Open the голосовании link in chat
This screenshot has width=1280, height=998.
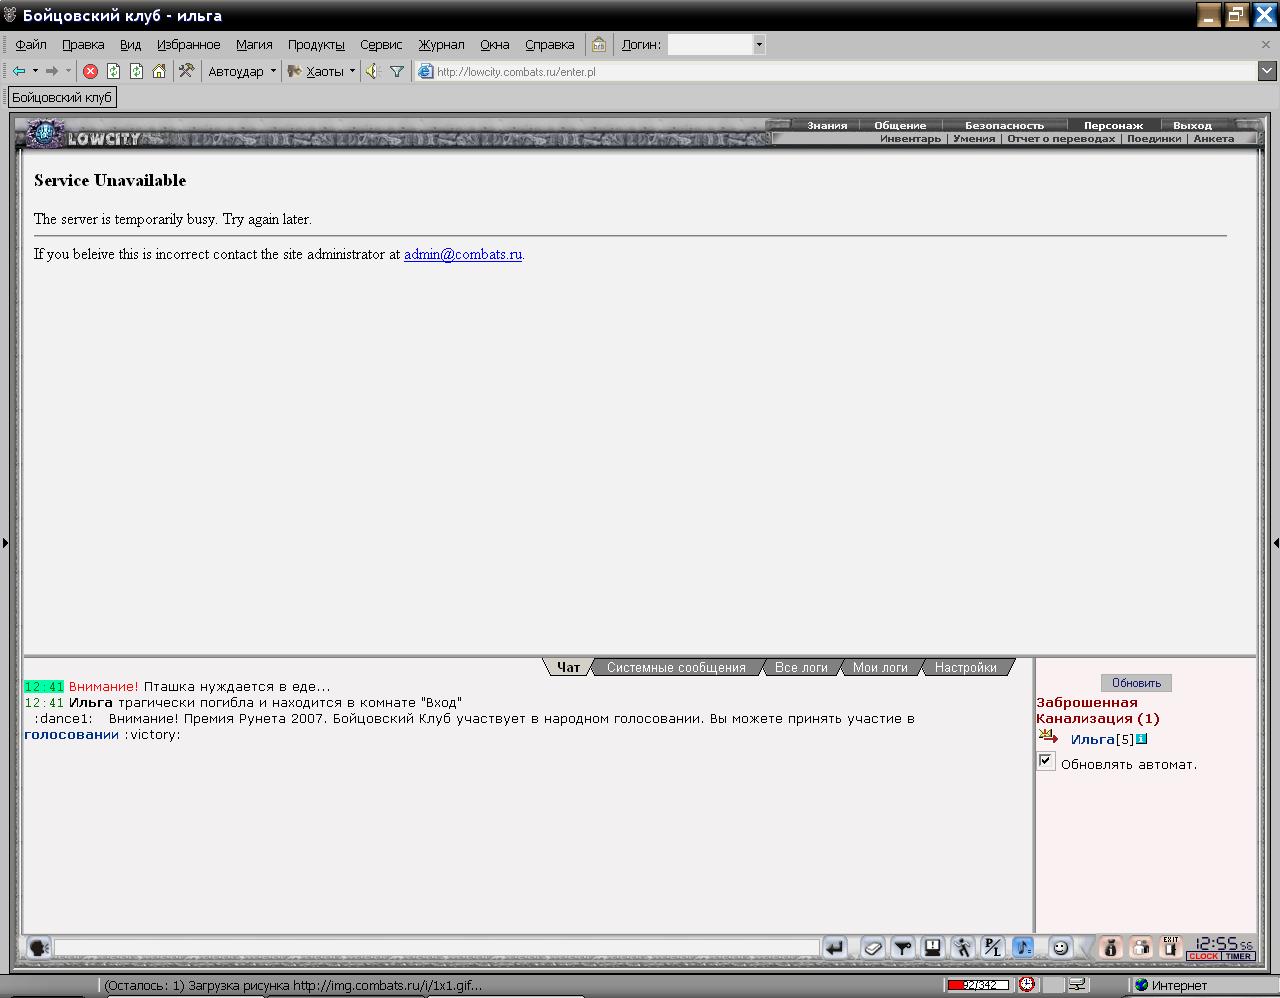[x=71, y=734]
